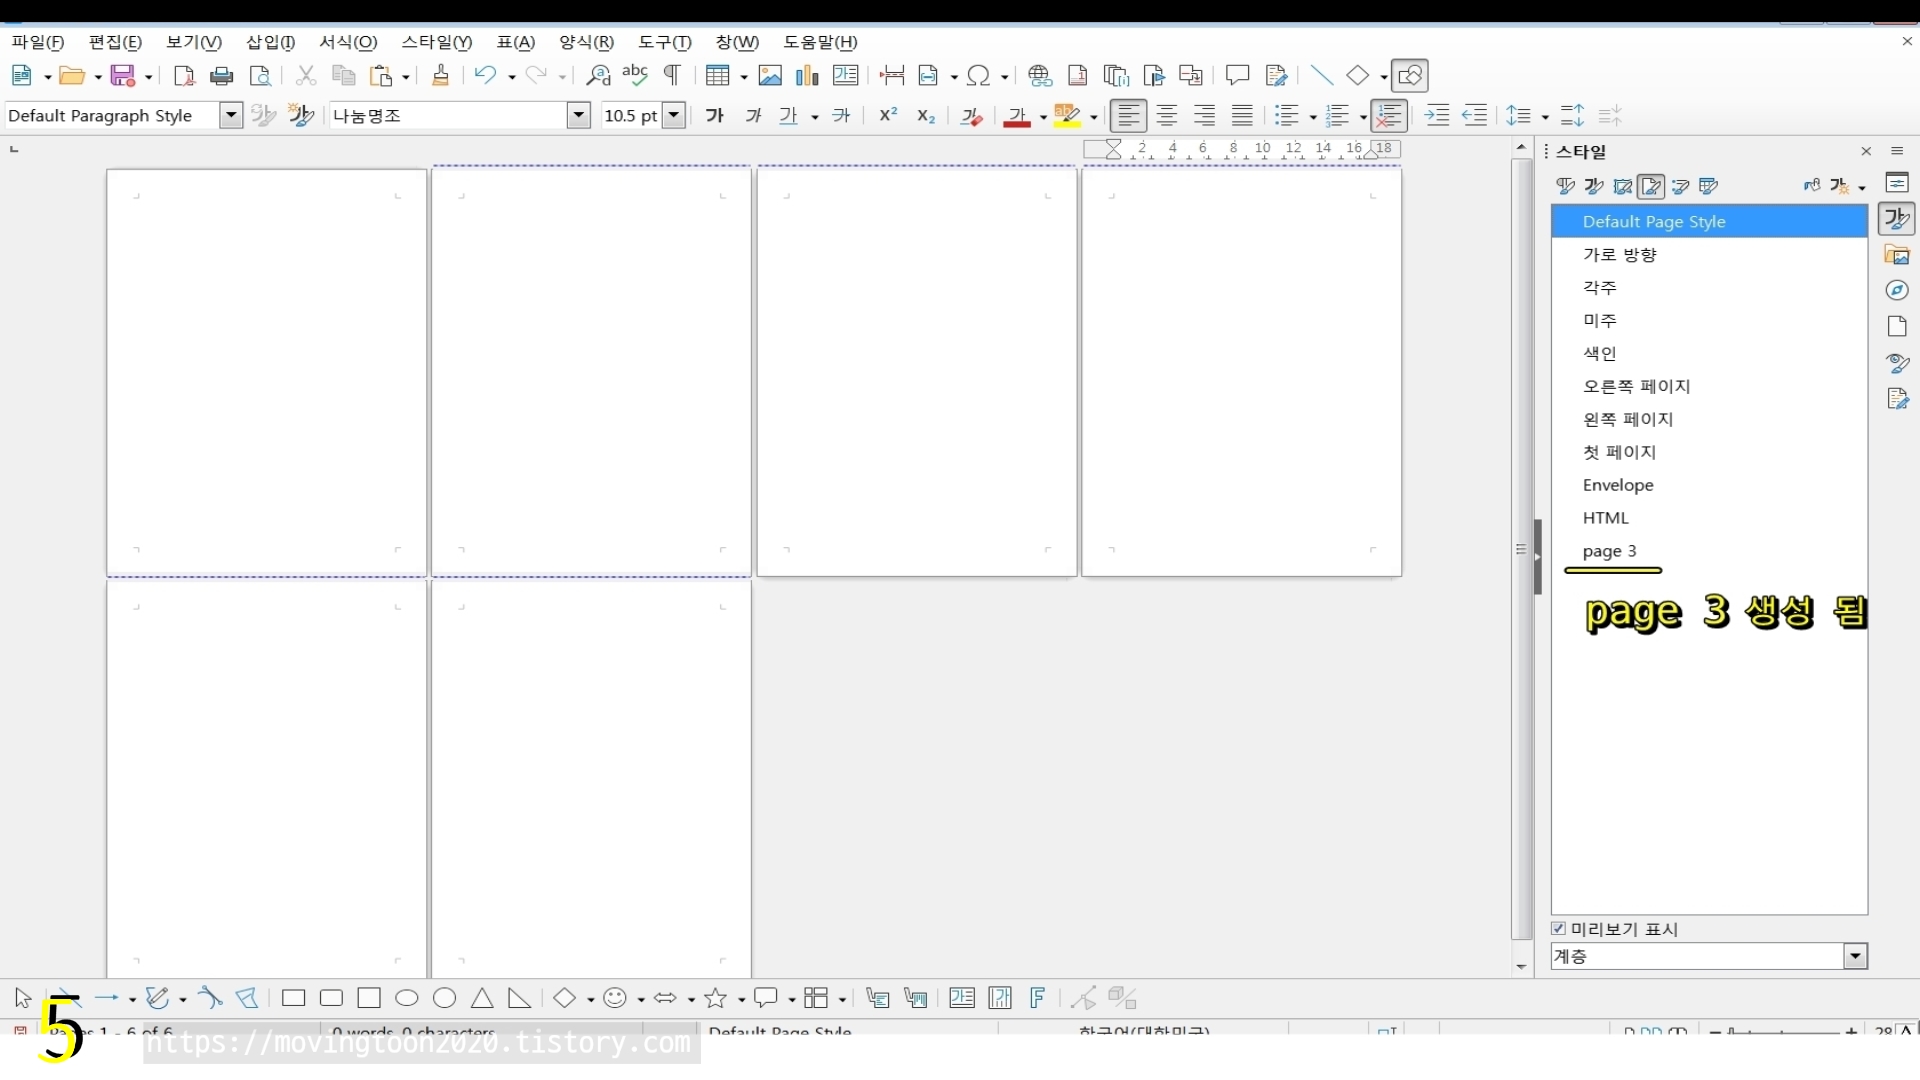Select Default Page Style entry

tap(1709, 222)
